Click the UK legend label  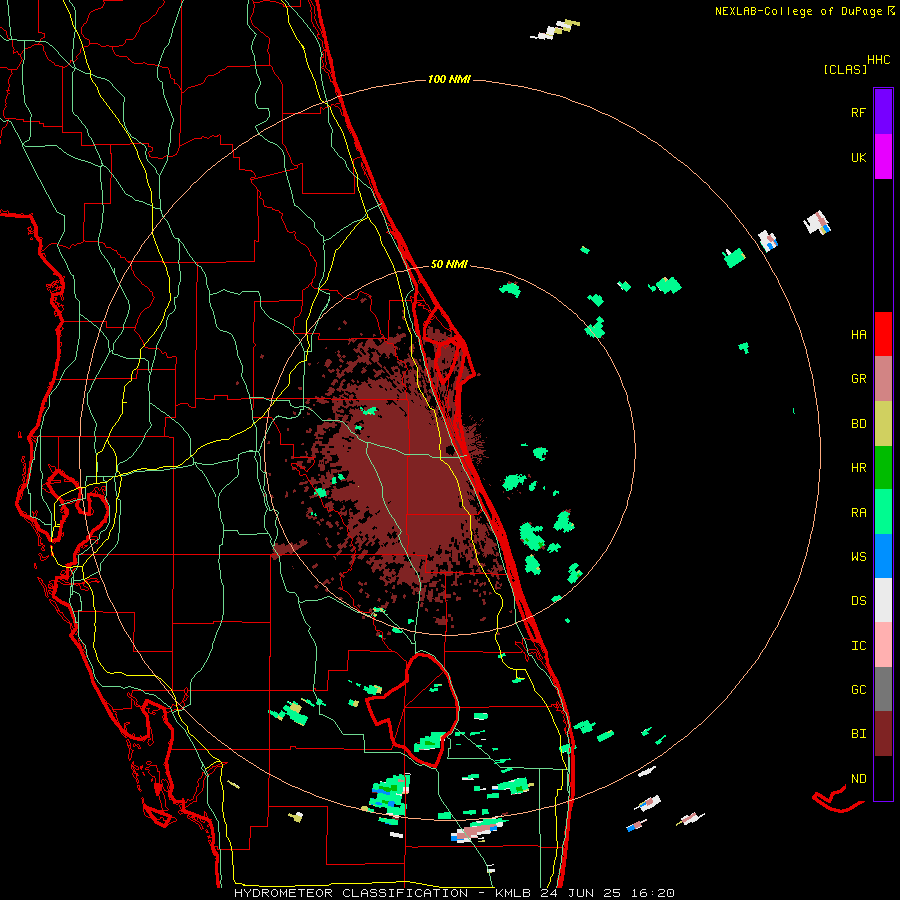click(x=858, y=157)
